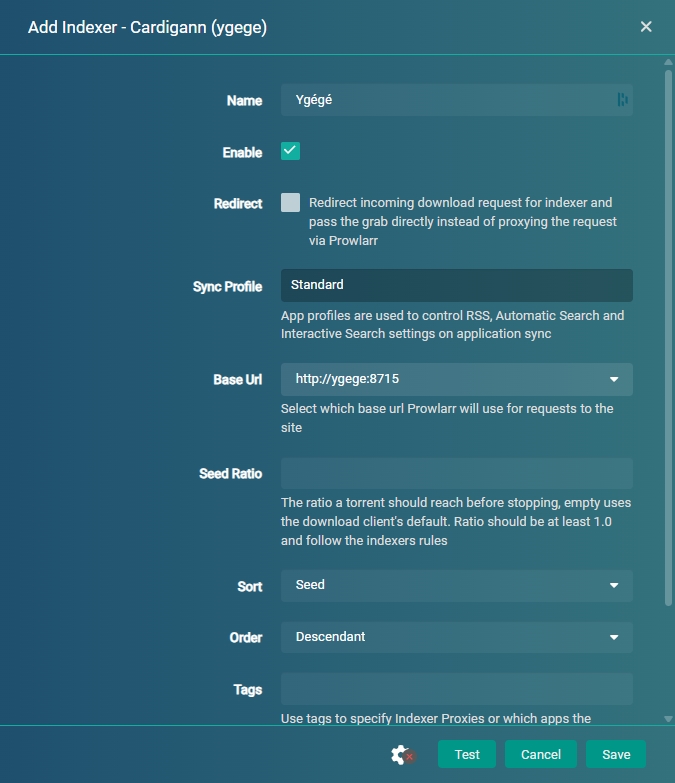
Task: Uncheck the Enable checkbox
Action: click(x=290, y=151)
